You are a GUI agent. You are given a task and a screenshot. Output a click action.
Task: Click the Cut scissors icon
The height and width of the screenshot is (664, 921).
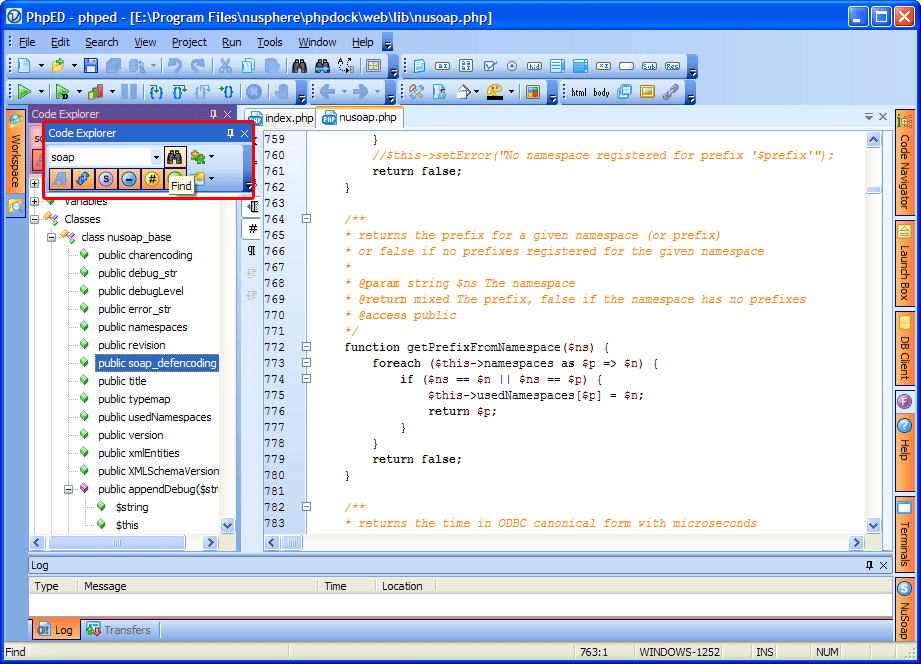click(225, 66)
